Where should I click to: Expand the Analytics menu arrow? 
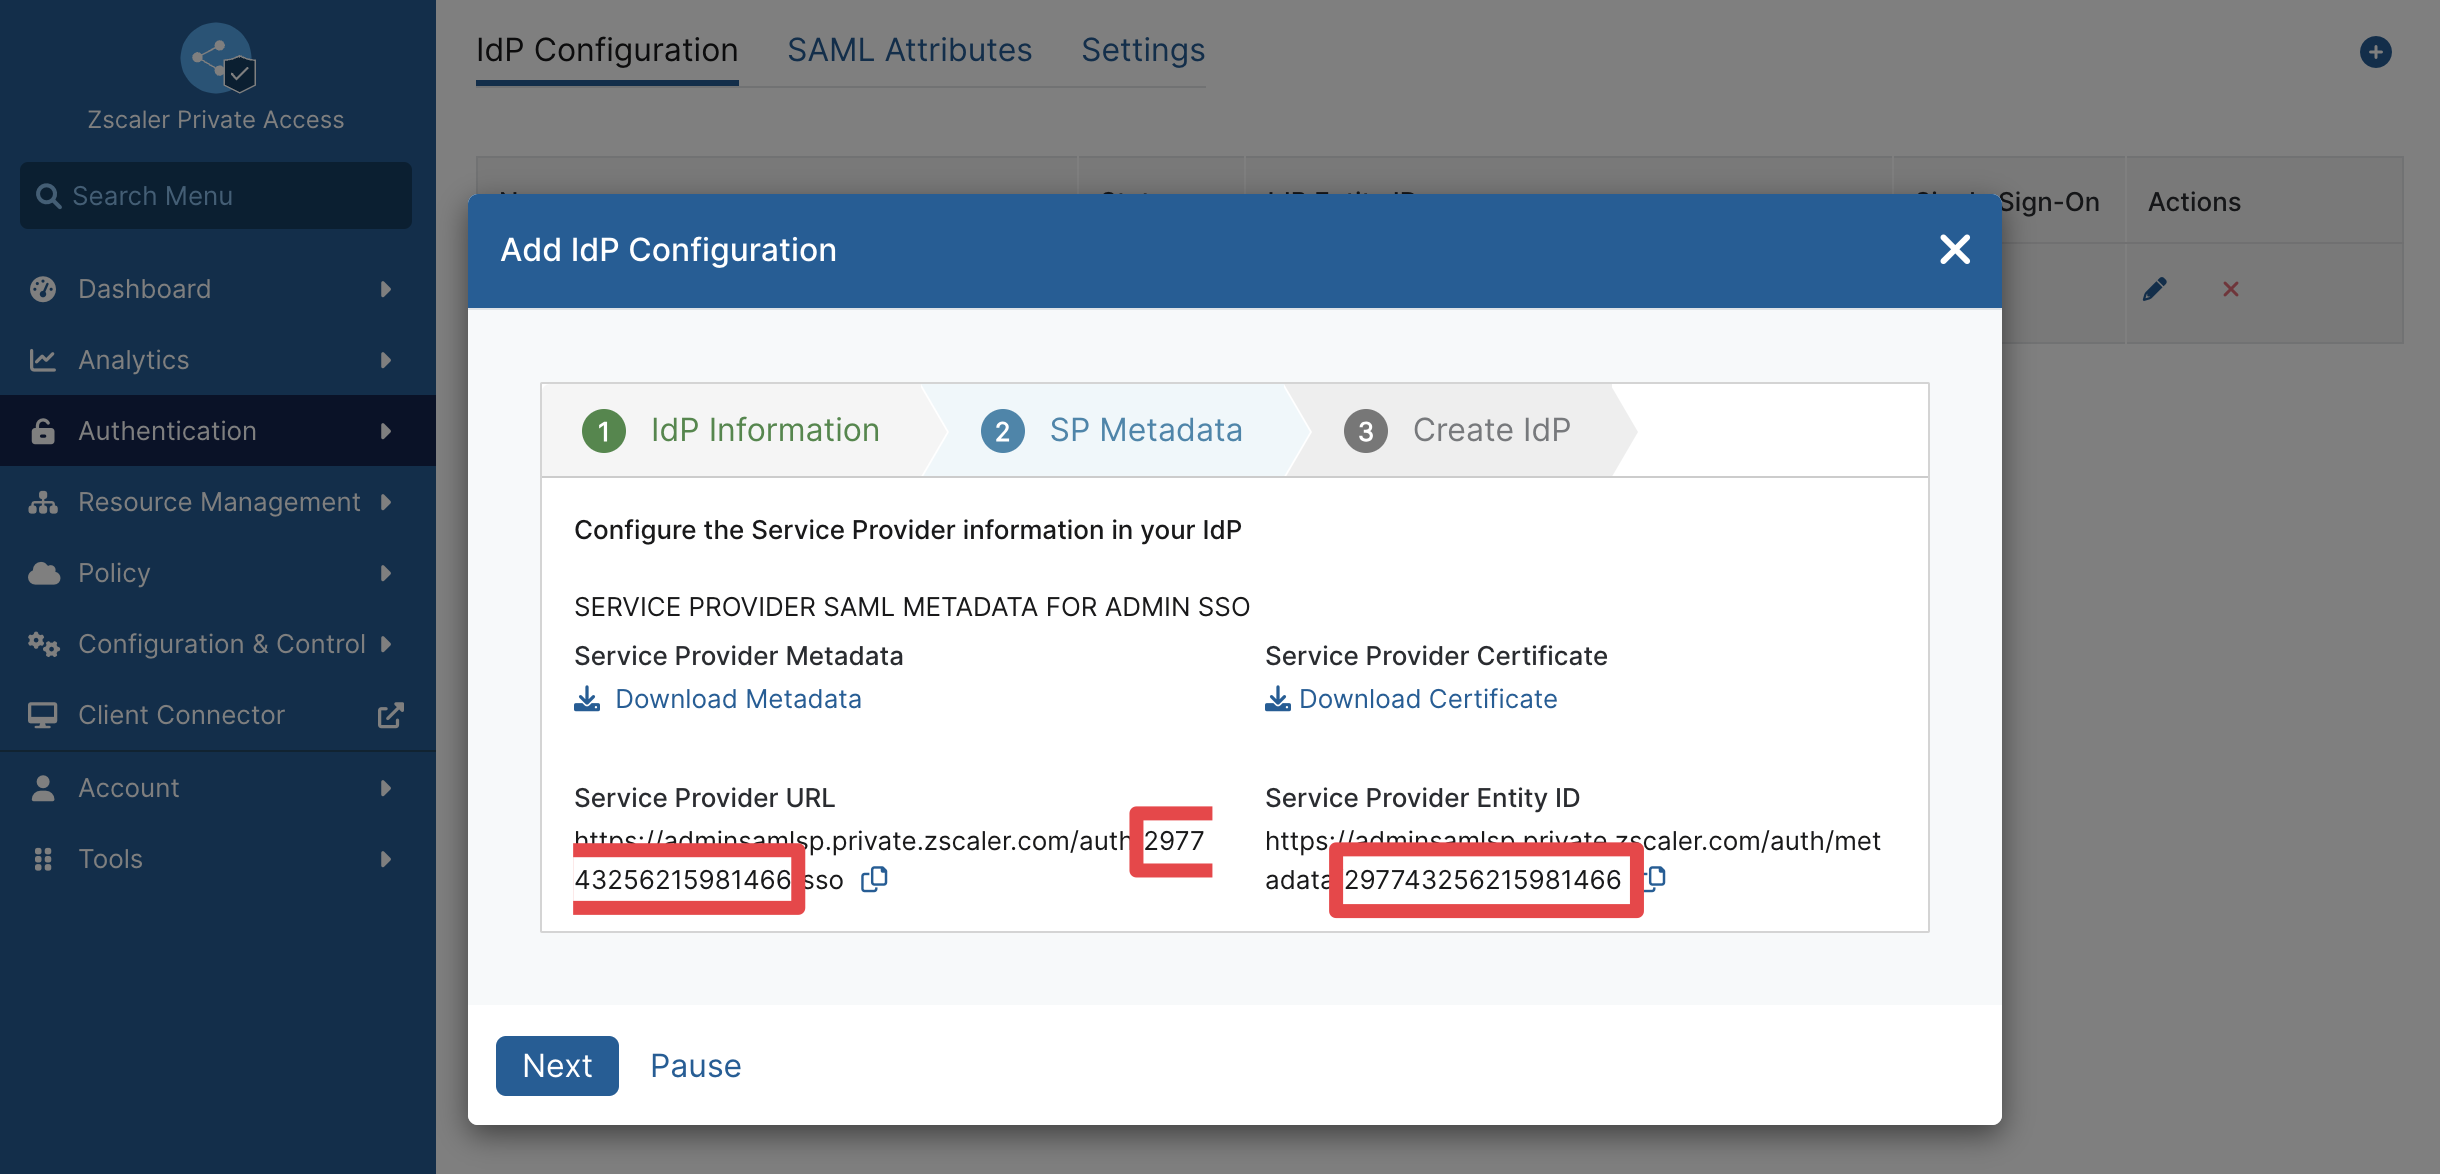click(386, 360)
